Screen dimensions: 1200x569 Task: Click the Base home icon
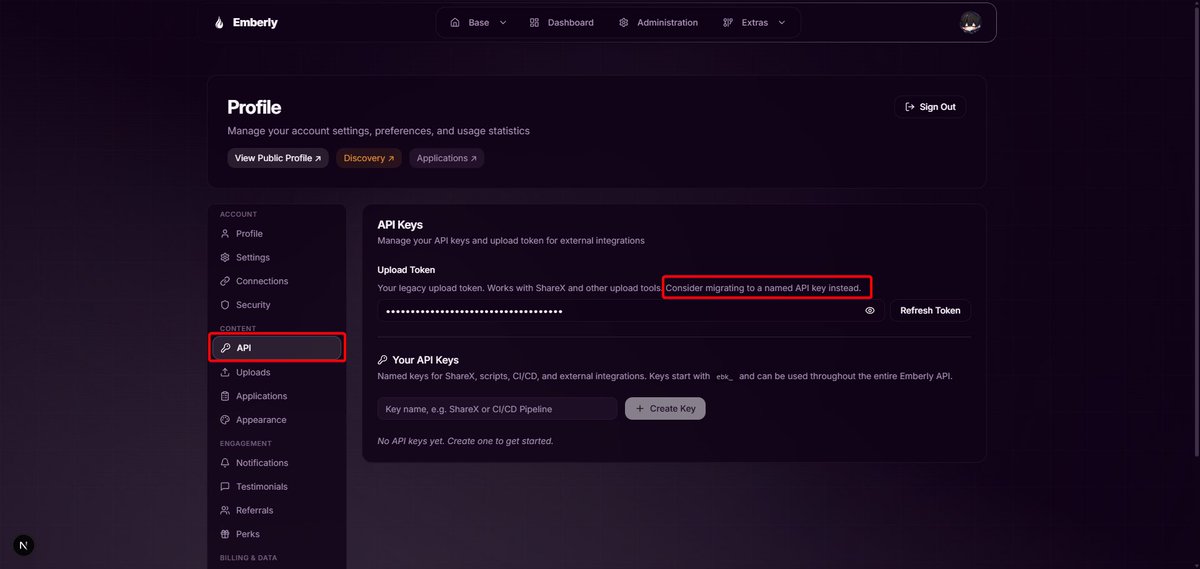pos(455,22)
